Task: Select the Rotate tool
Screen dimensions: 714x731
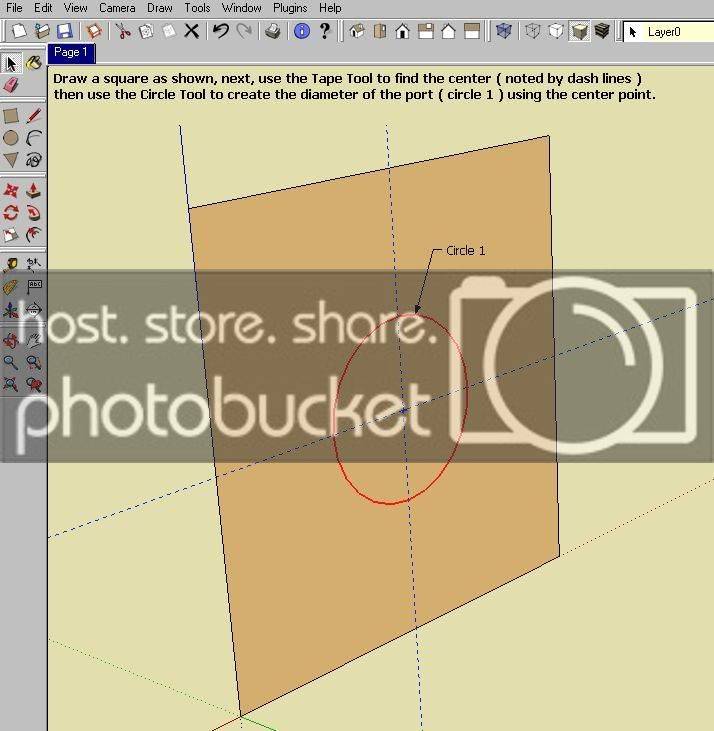Action: [x=11, y=213]
